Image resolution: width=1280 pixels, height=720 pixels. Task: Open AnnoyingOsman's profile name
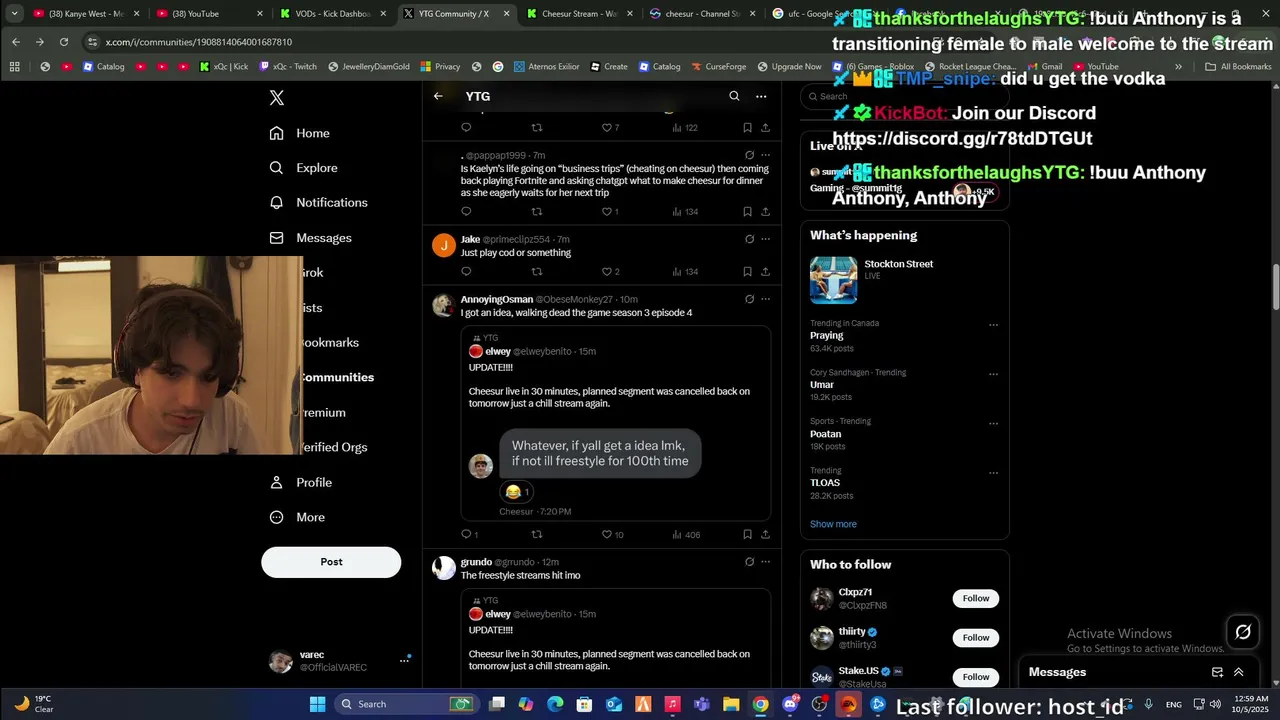pyautogui.click(x=496, y=299)
